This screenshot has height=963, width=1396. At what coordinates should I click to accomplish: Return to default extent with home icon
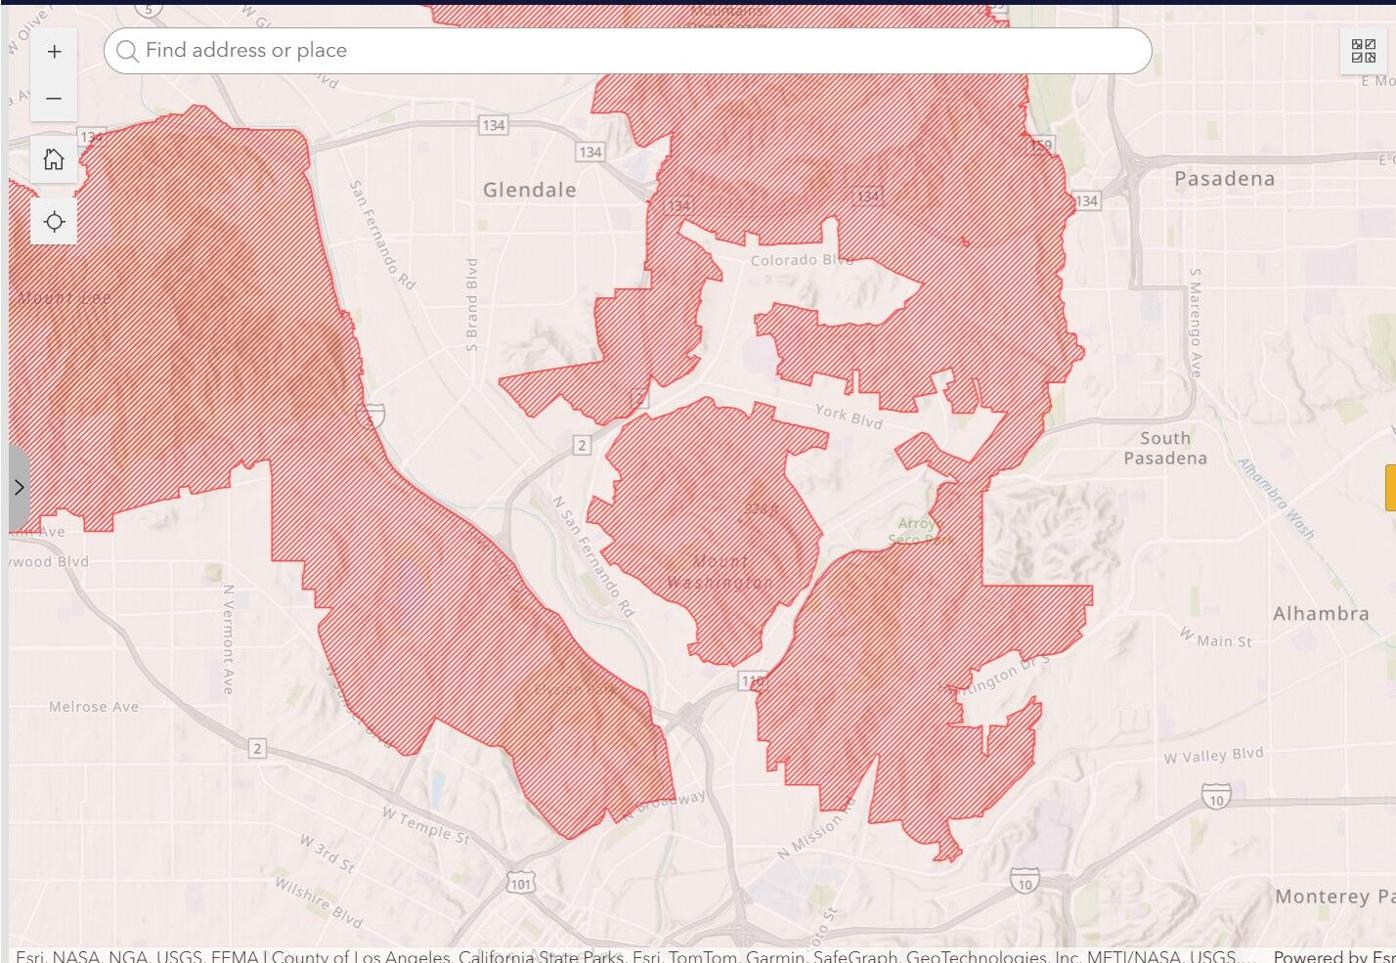[x=53, y=159]
